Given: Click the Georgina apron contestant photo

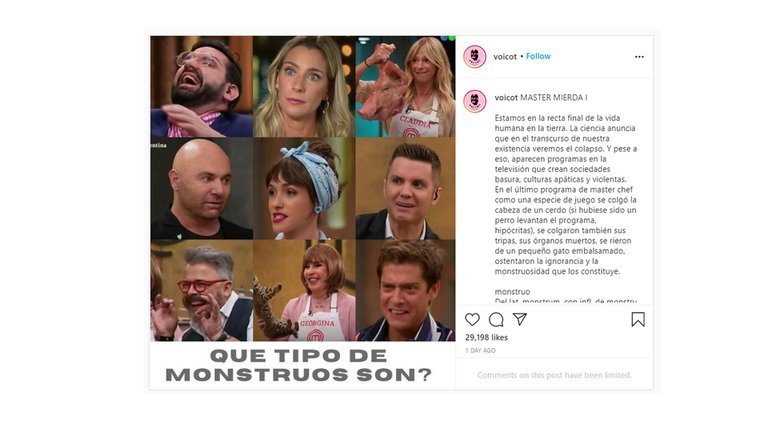Looking at the screenshot, I should (x=304, y=290).
